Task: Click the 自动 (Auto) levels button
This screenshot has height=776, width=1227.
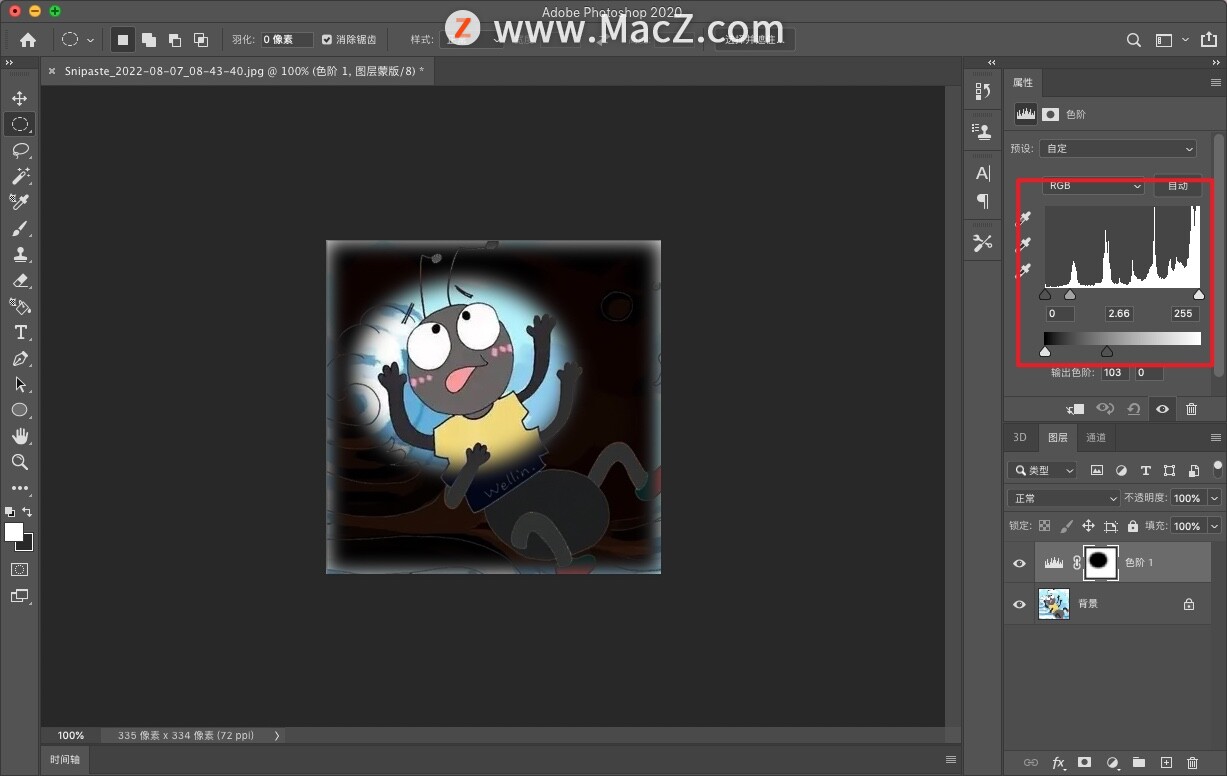Action: click(1178, 186)
